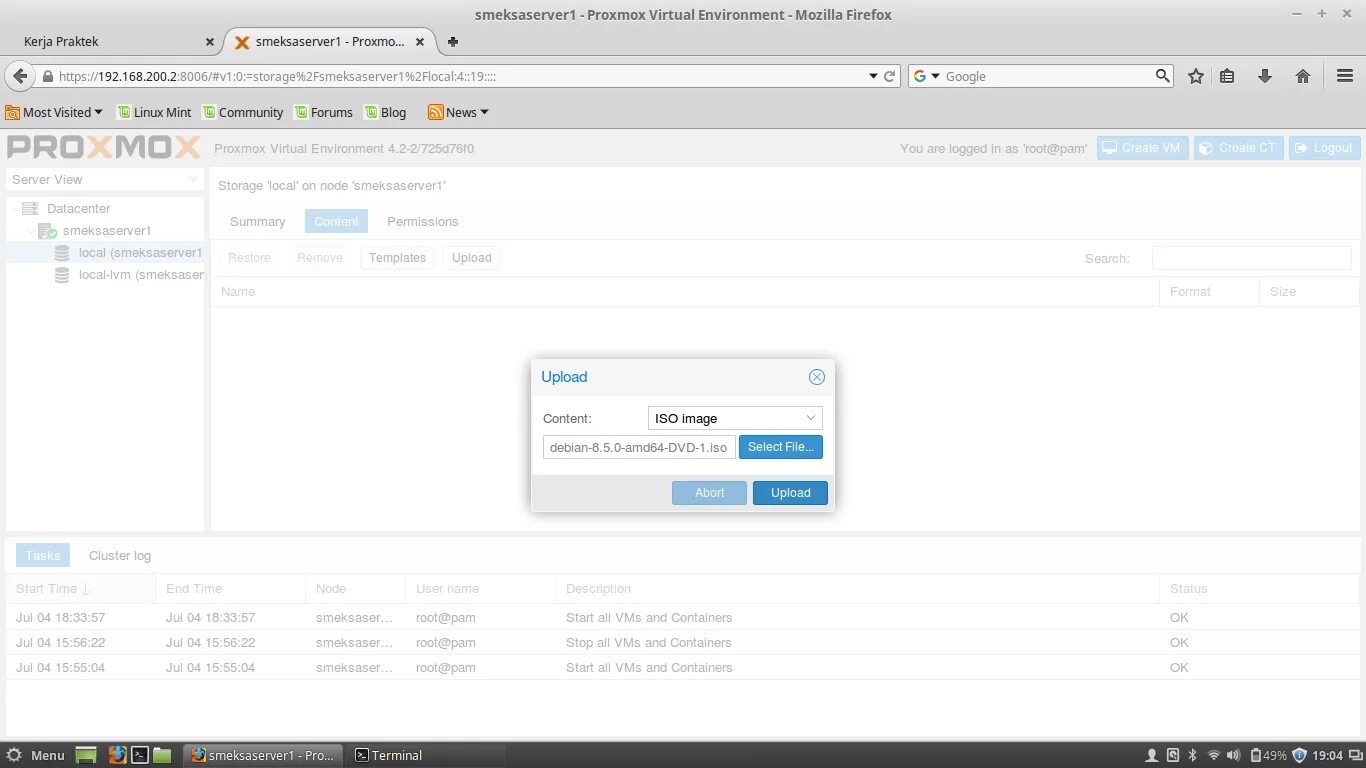Open the Firefox downloads arrow icon
The width and height of the screenshot is (1366, 768).
1264,76
